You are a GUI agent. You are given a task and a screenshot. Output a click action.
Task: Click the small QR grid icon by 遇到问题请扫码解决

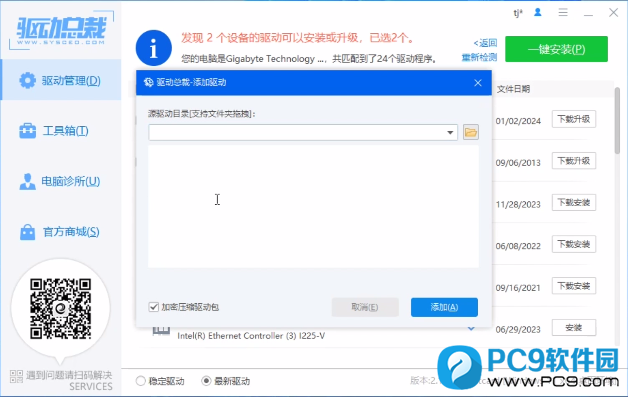pyautogui.click(x=16, y=376)
